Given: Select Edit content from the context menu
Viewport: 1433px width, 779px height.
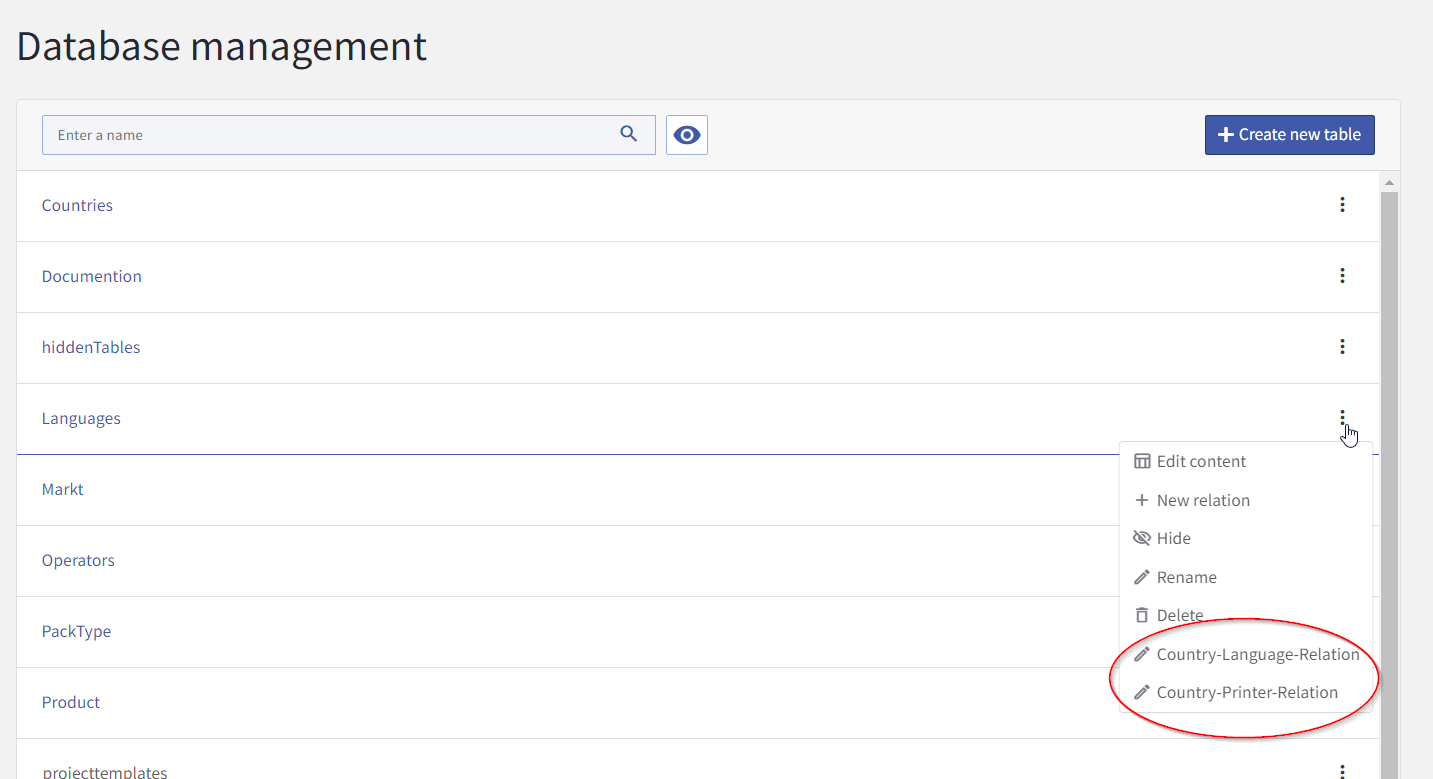Looking at the screenshot, I should click(1201, 462).
